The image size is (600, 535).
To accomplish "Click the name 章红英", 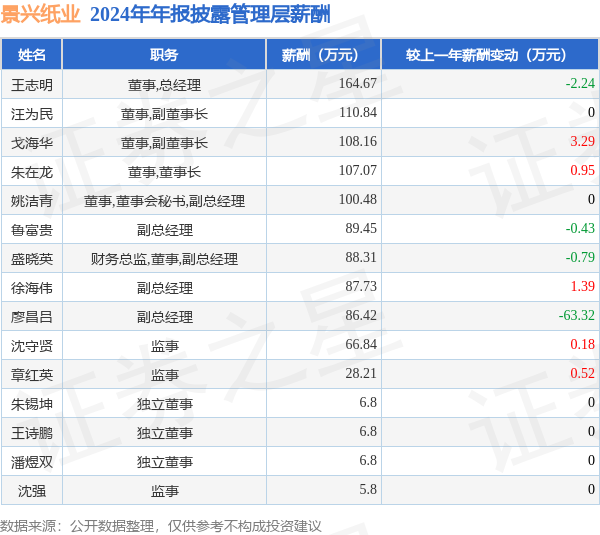I will tap(32, 375).
